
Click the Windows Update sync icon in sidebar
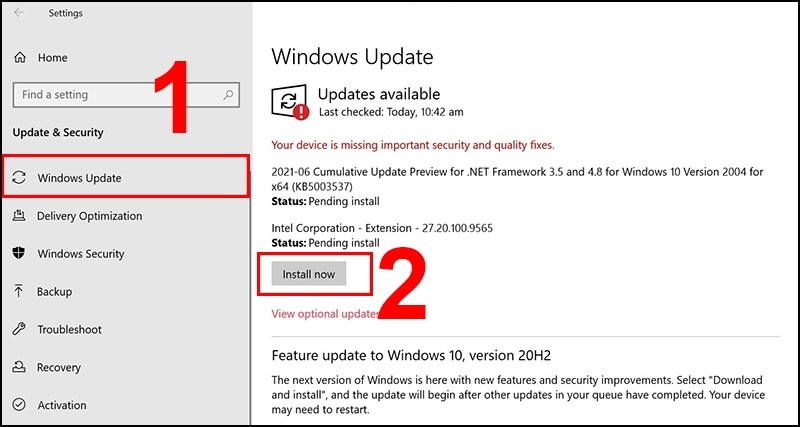click(18, 178)
